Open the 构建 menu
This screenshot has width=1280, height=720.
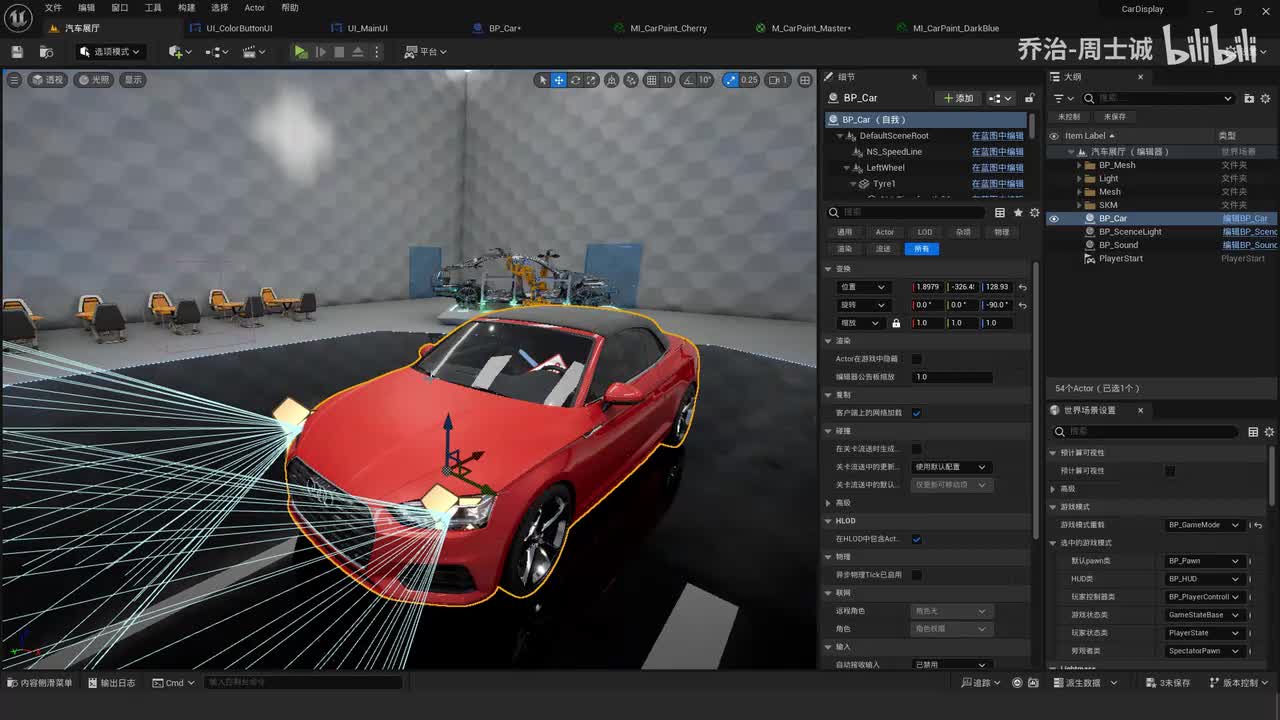tap(186, 8)
